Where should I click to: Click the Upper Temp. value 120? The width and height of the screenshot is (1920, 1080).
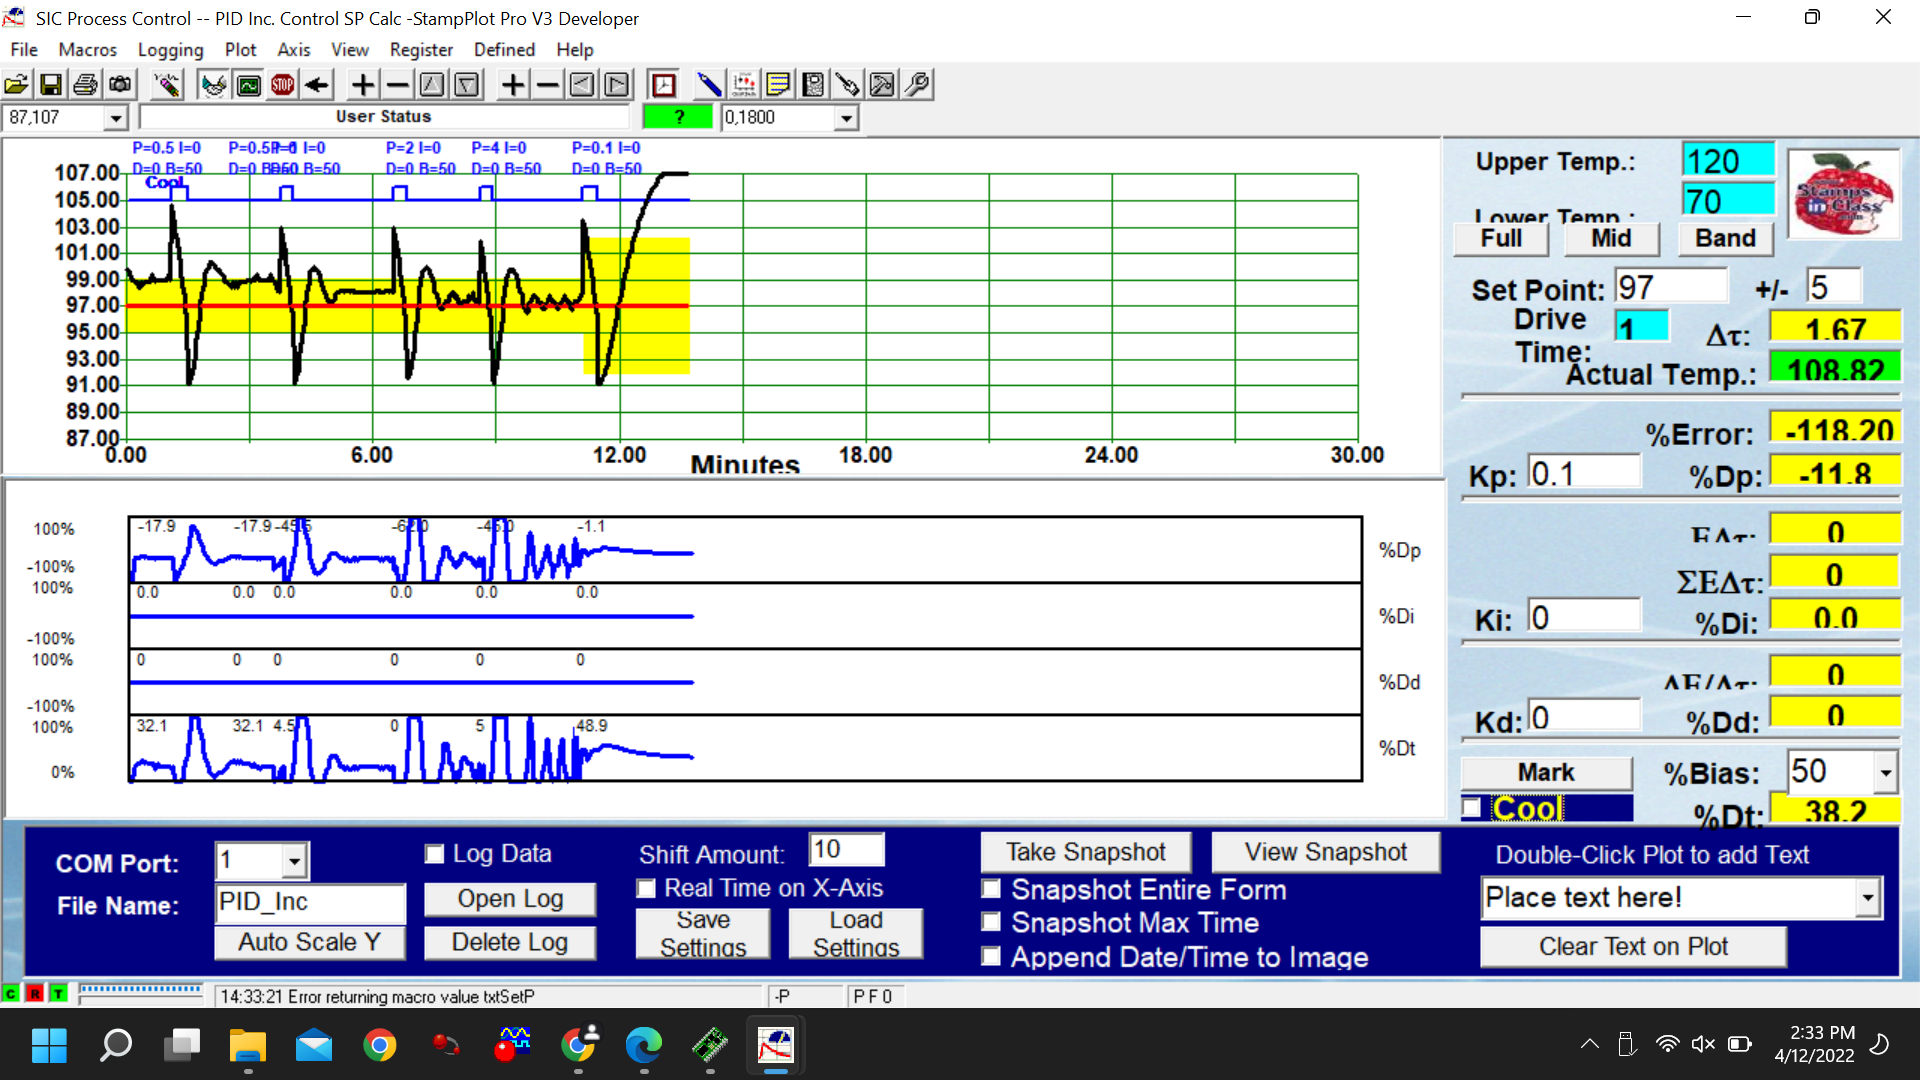pos(1728,161)
